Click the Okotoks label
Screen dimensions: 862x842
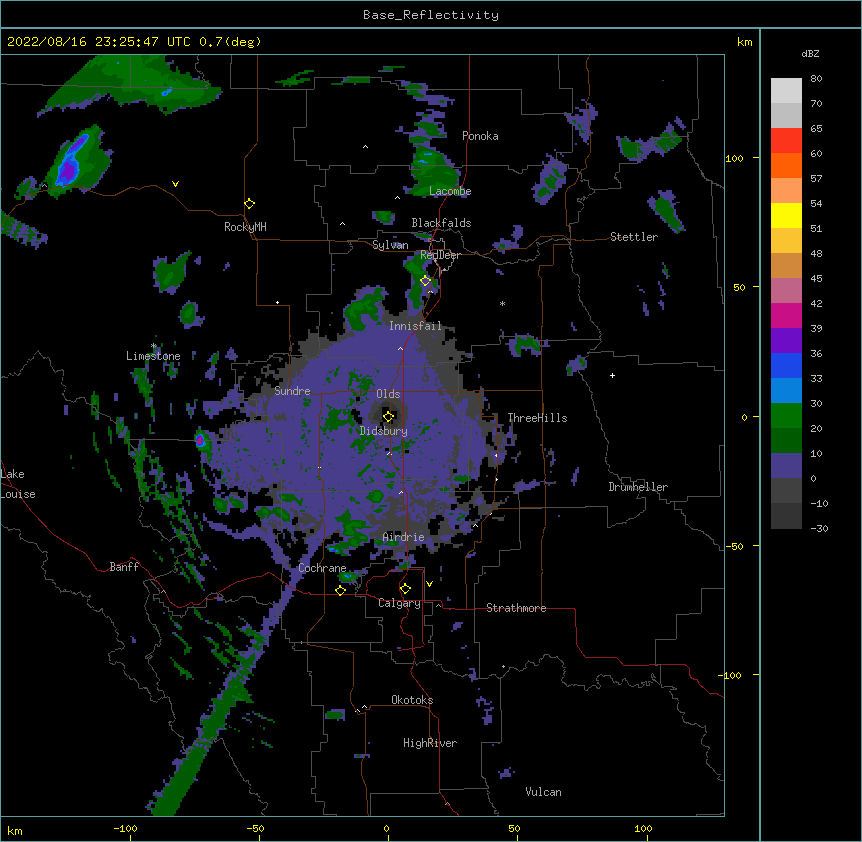412,700
